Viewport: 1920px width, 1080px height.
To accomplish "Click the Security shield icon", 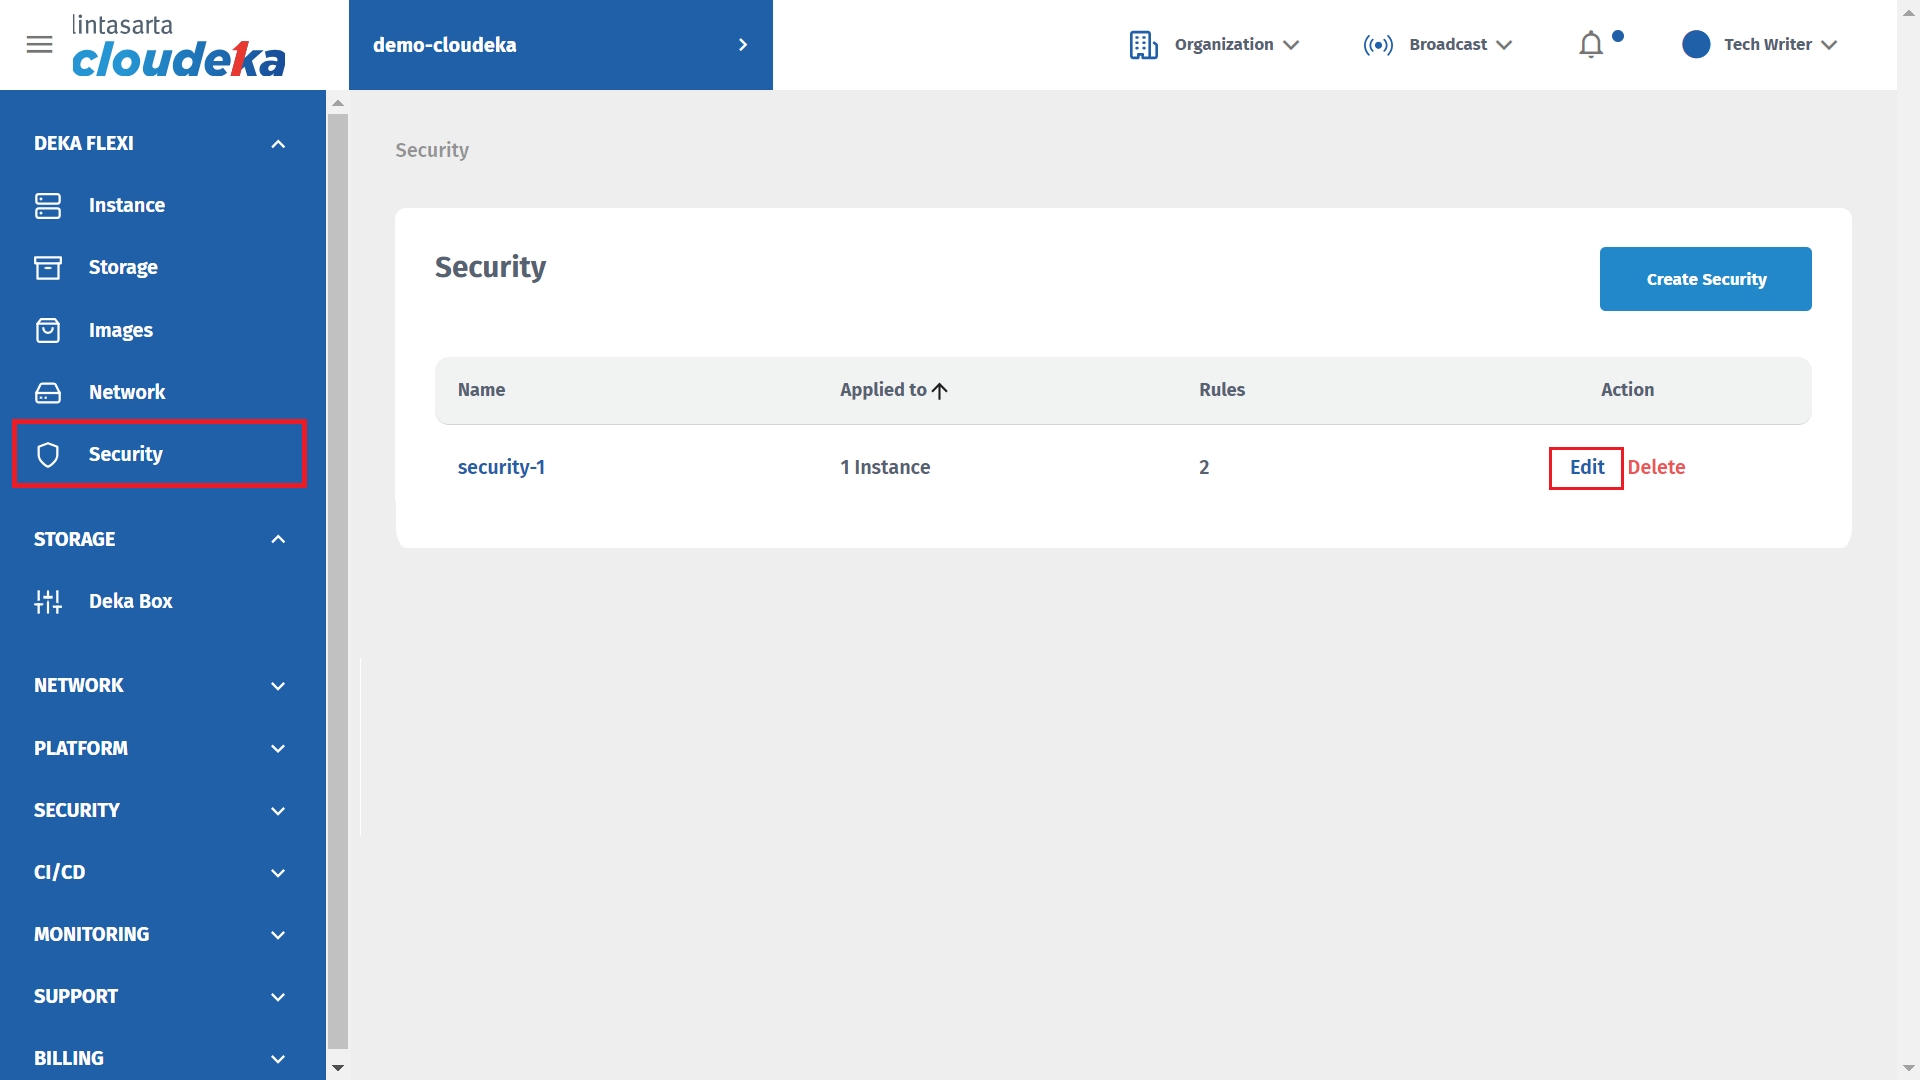I will tap(48, 454).
